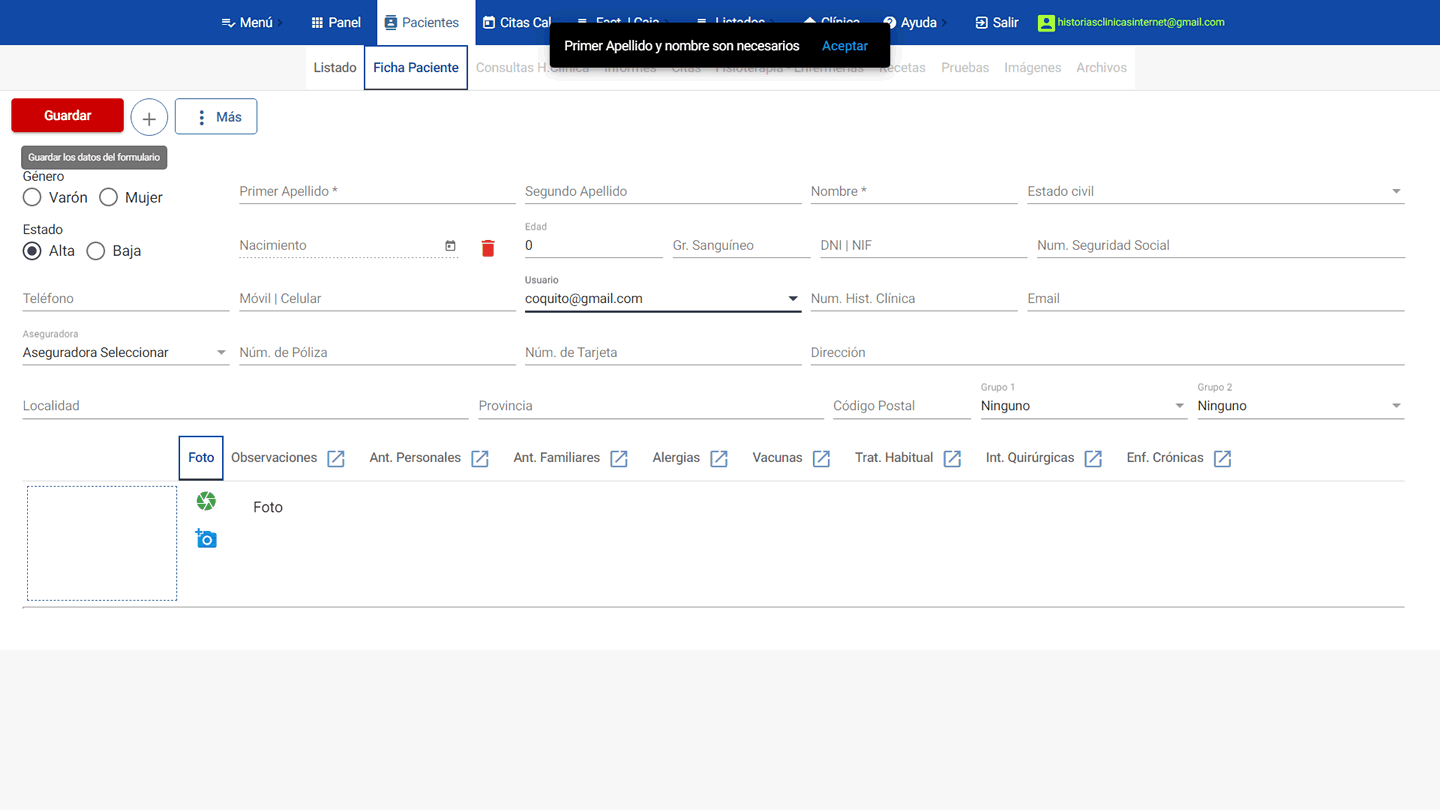Click Aceptar in the warning notification

[844, 46]
